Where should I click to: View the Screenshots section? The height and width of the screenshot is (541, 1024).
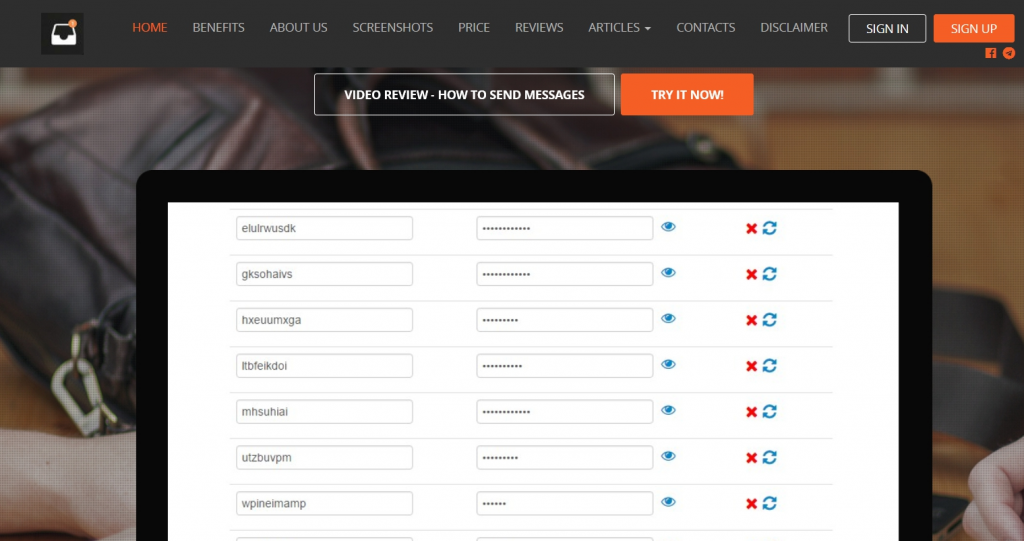click(392, 27)
